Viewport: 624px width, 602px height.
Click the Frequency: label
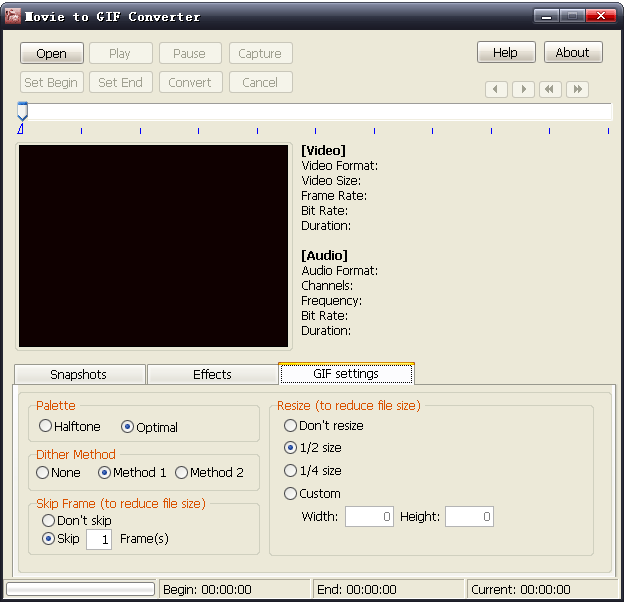pyautogui.click(x=332, y=301)
